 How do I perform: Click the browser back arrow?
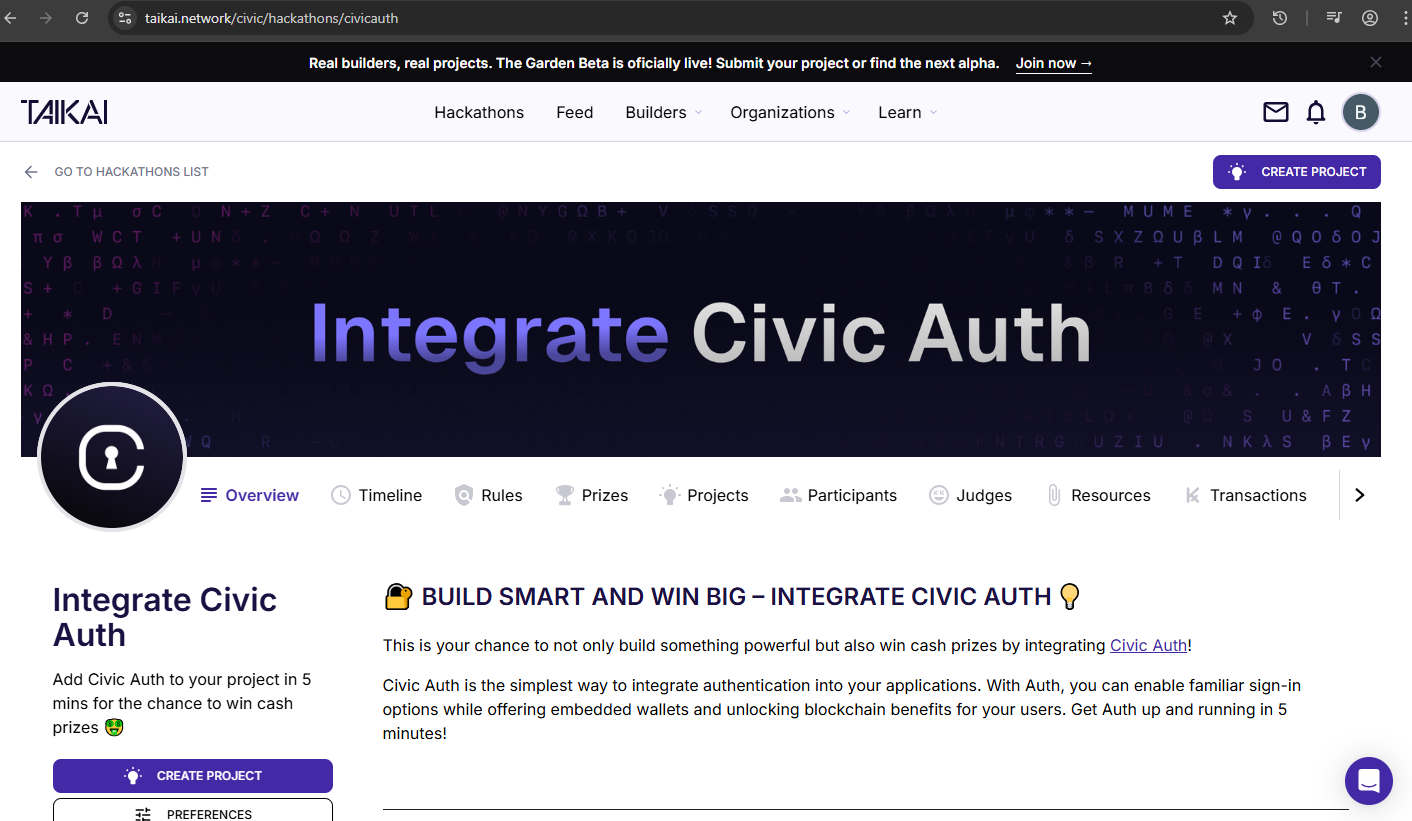pos(10,18)
